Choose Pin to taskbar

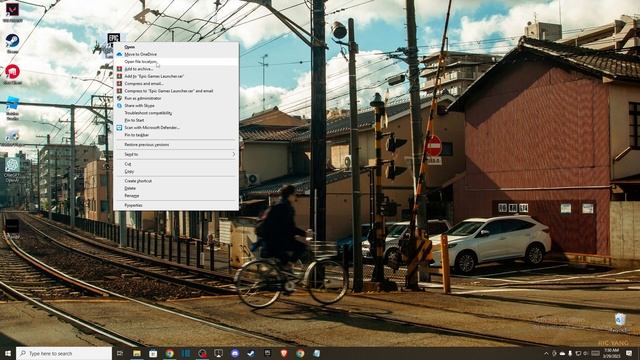pyautogui.click(x=176, y=135)
